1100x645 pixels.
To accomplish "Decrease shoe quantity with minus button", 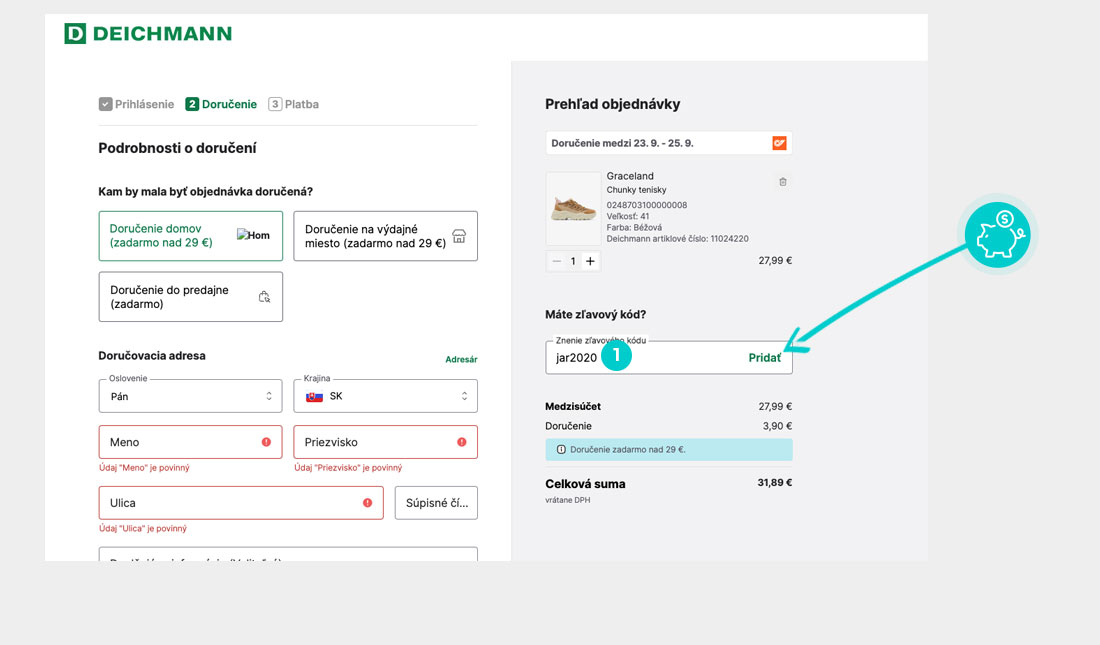I will click(557, 261).
